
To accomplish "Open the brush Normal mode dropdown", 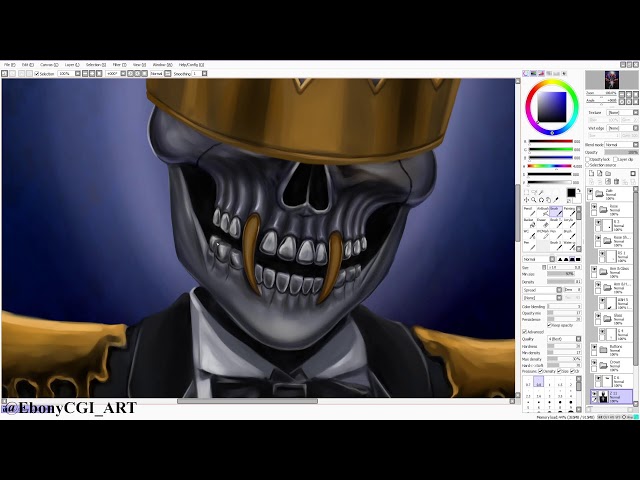I will (x=539, y=259).
